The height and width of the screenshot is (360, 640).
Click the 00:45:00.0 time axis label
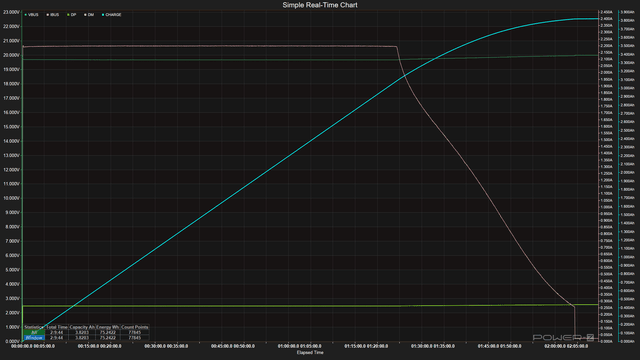pyautogui.click(x=222, y=346)
